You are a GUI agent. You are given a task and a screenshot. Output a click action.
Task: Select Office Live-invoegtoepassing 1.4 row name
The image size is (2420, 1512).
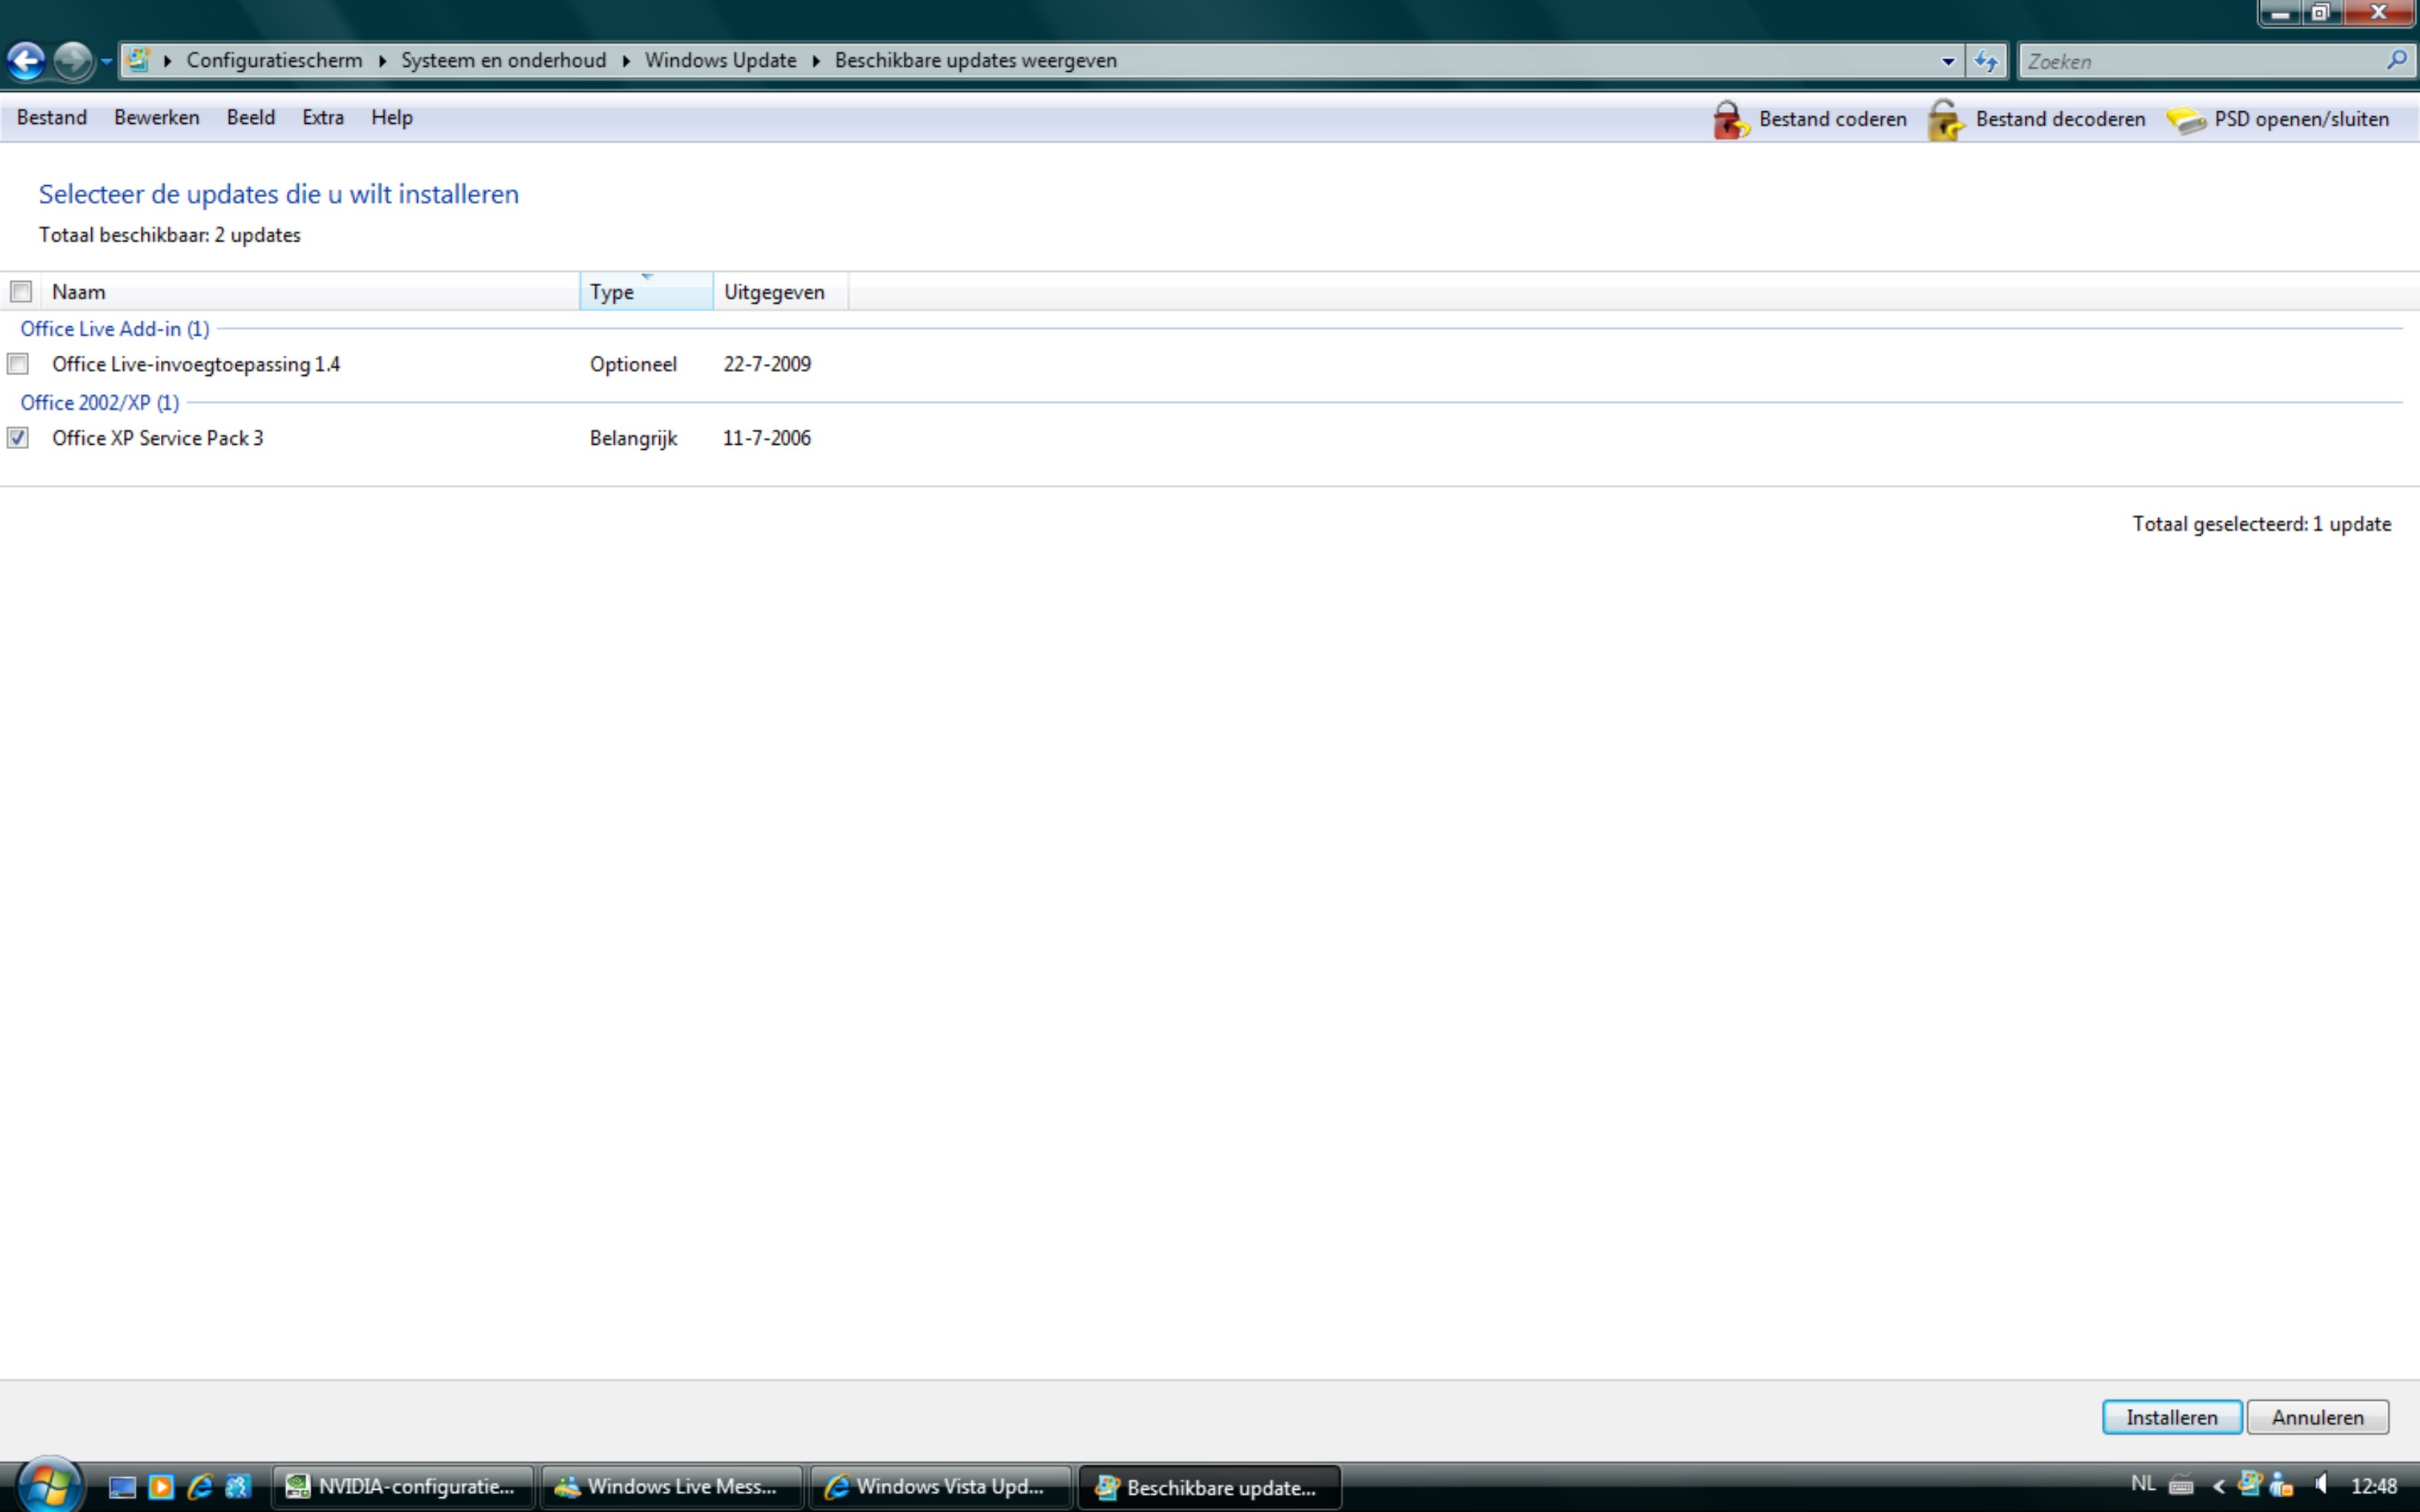(196, 364)
